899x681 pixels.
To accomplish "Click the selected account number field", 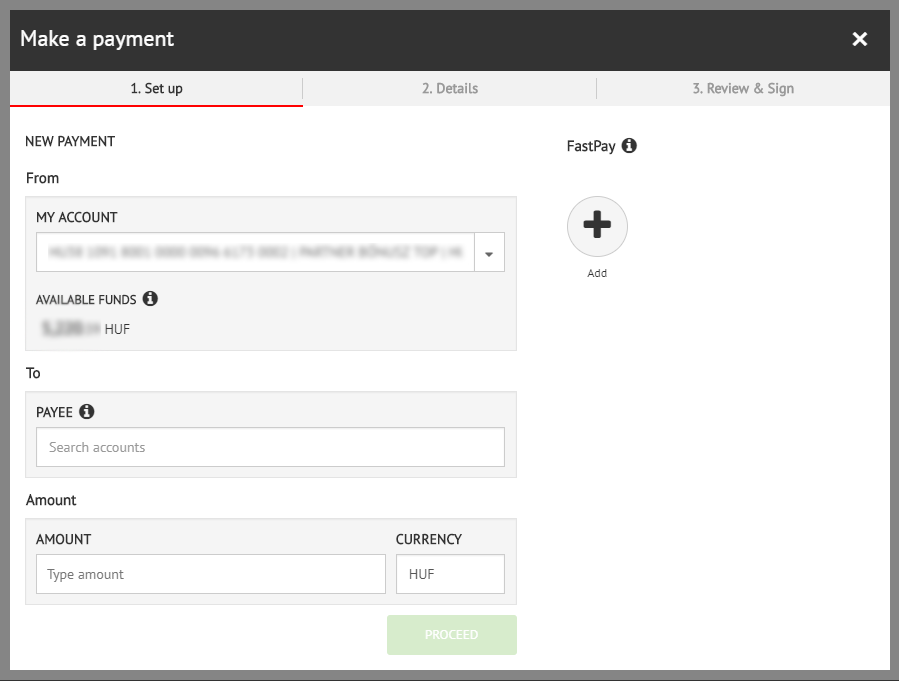I will pyautogui.click(x=255, y=253).
